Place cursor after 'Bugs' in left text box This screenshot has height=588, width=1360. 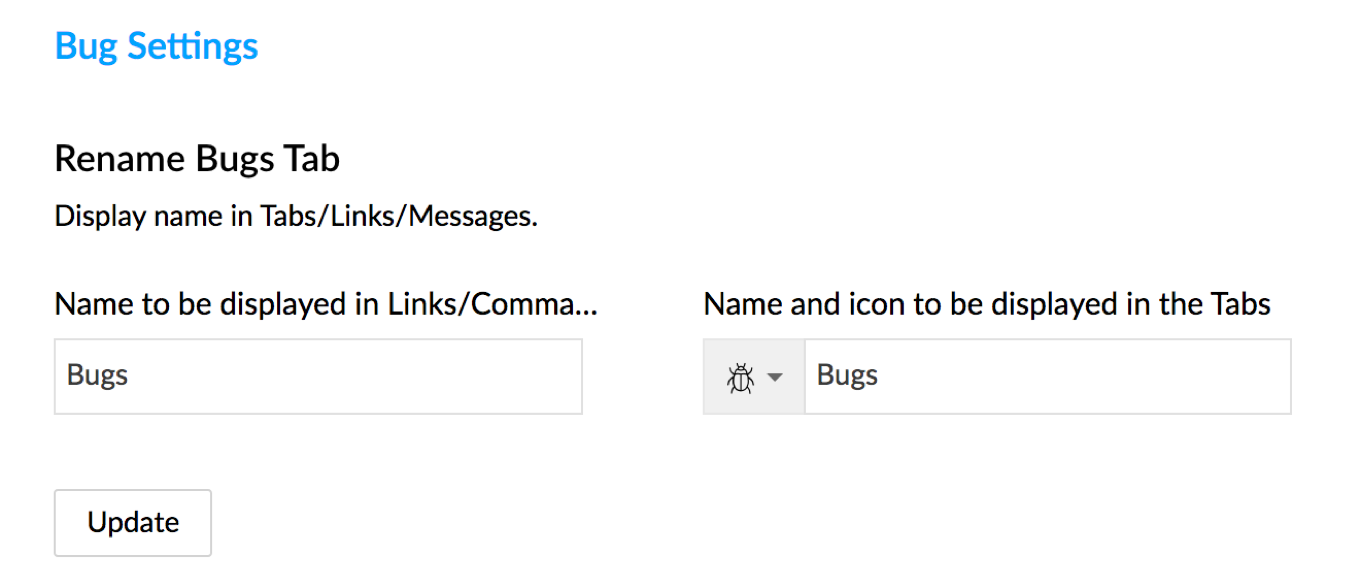click(131, 376)
